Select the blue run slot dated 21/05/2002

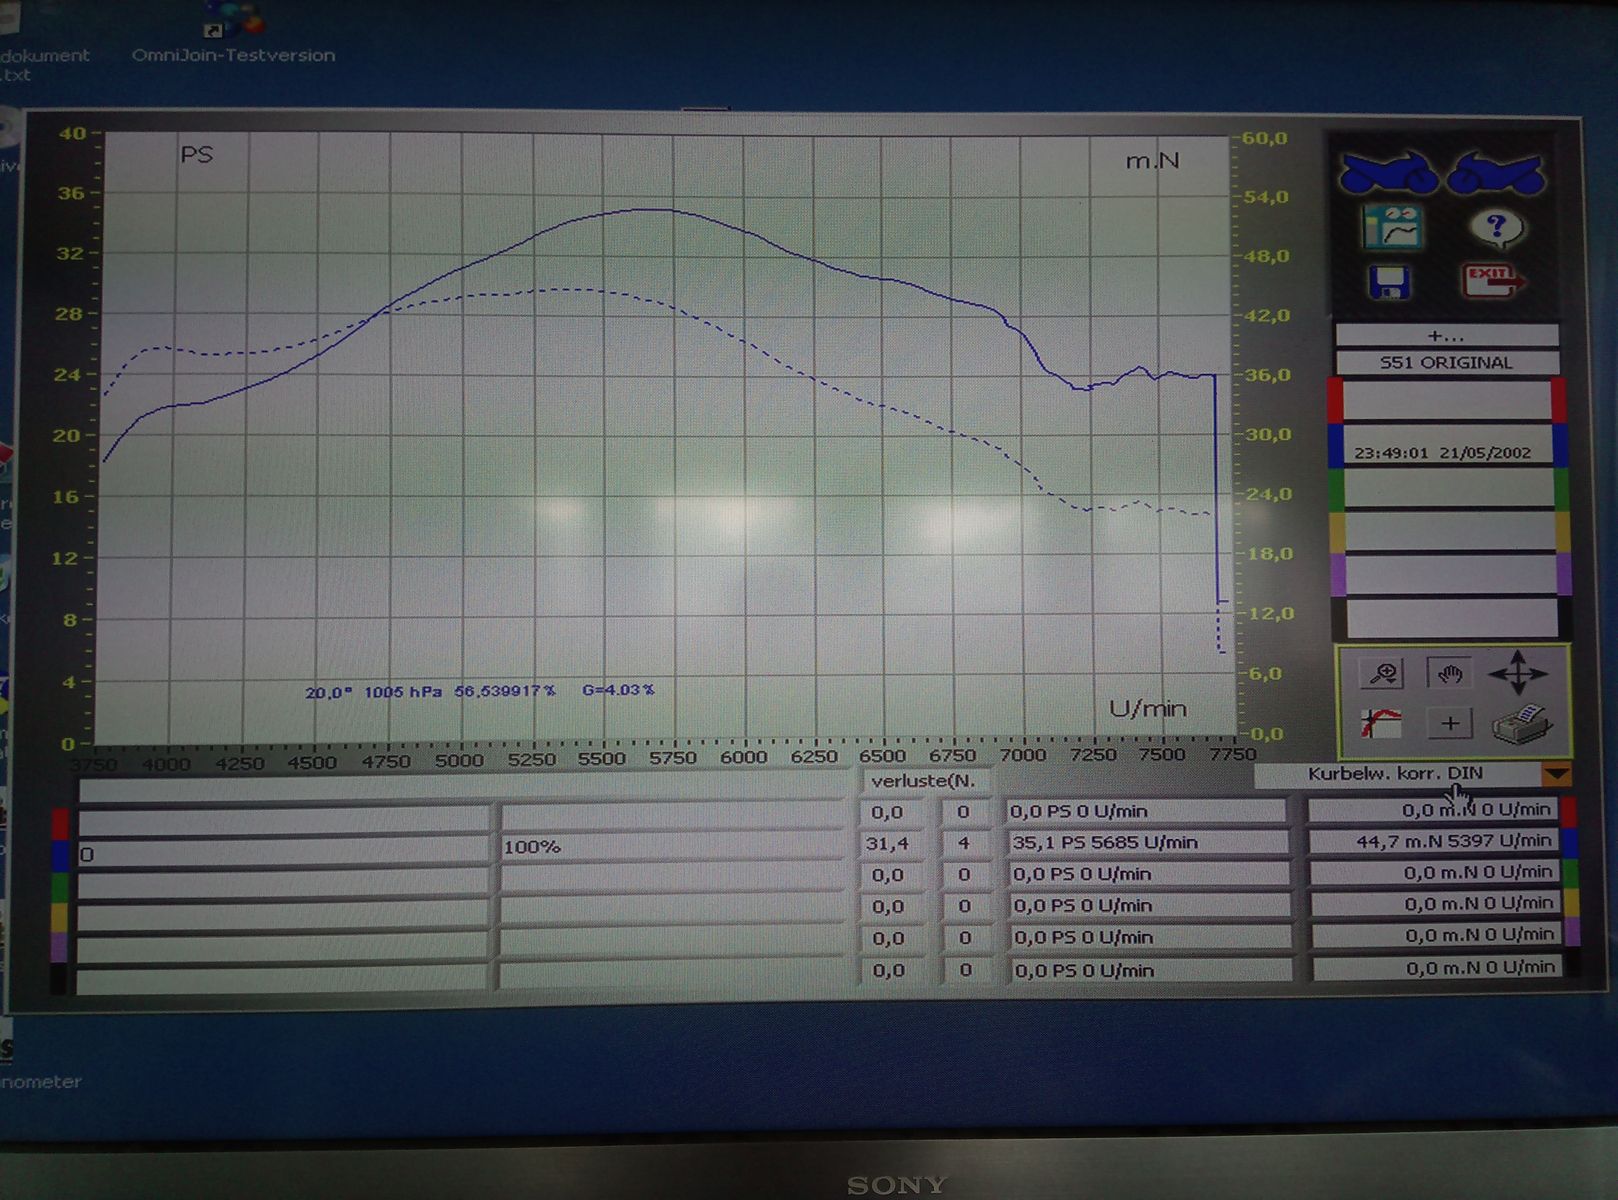[x=1444, y=451]
